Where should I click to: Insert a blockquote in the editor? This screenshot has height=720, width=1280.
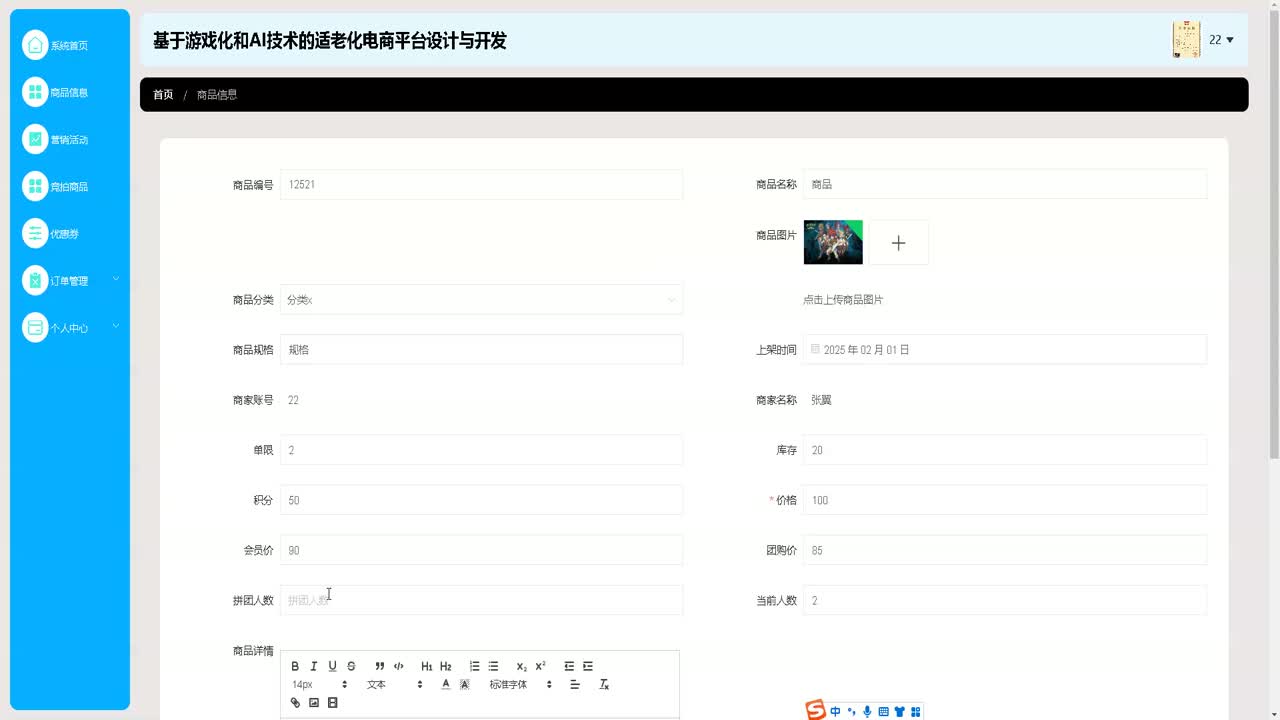click(x=380, y=666)
